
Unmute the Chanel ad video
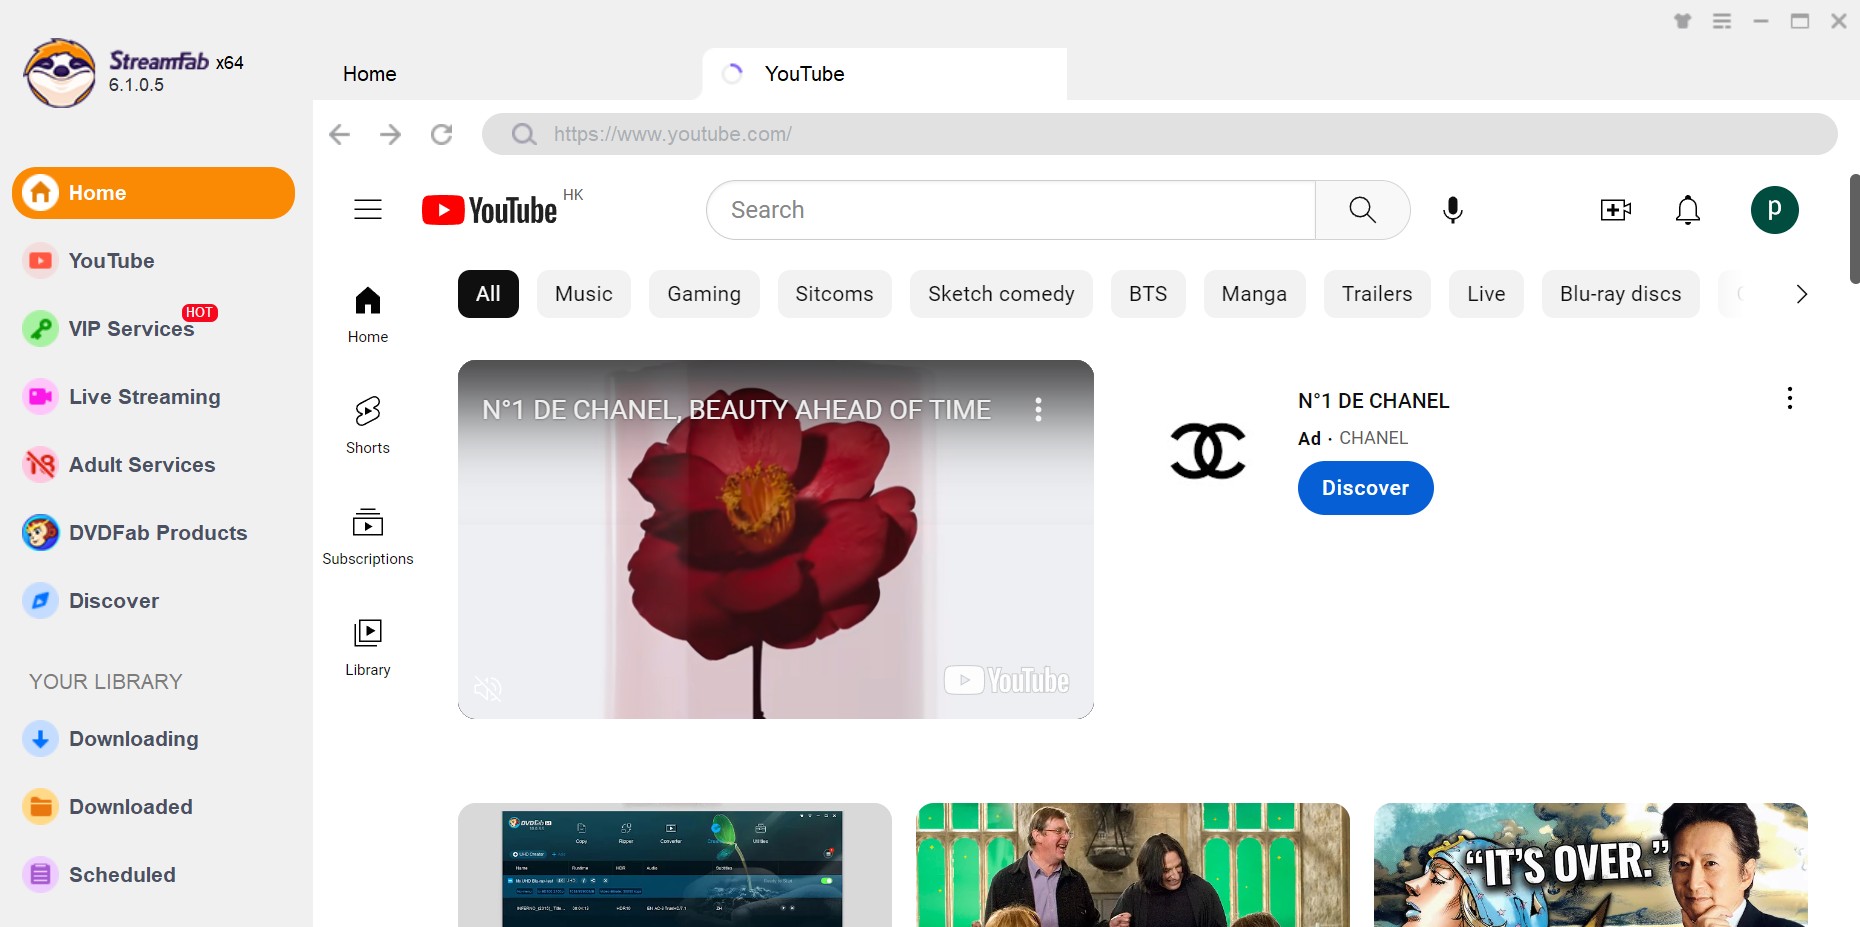pyautogui.click(x=488, y=688)
